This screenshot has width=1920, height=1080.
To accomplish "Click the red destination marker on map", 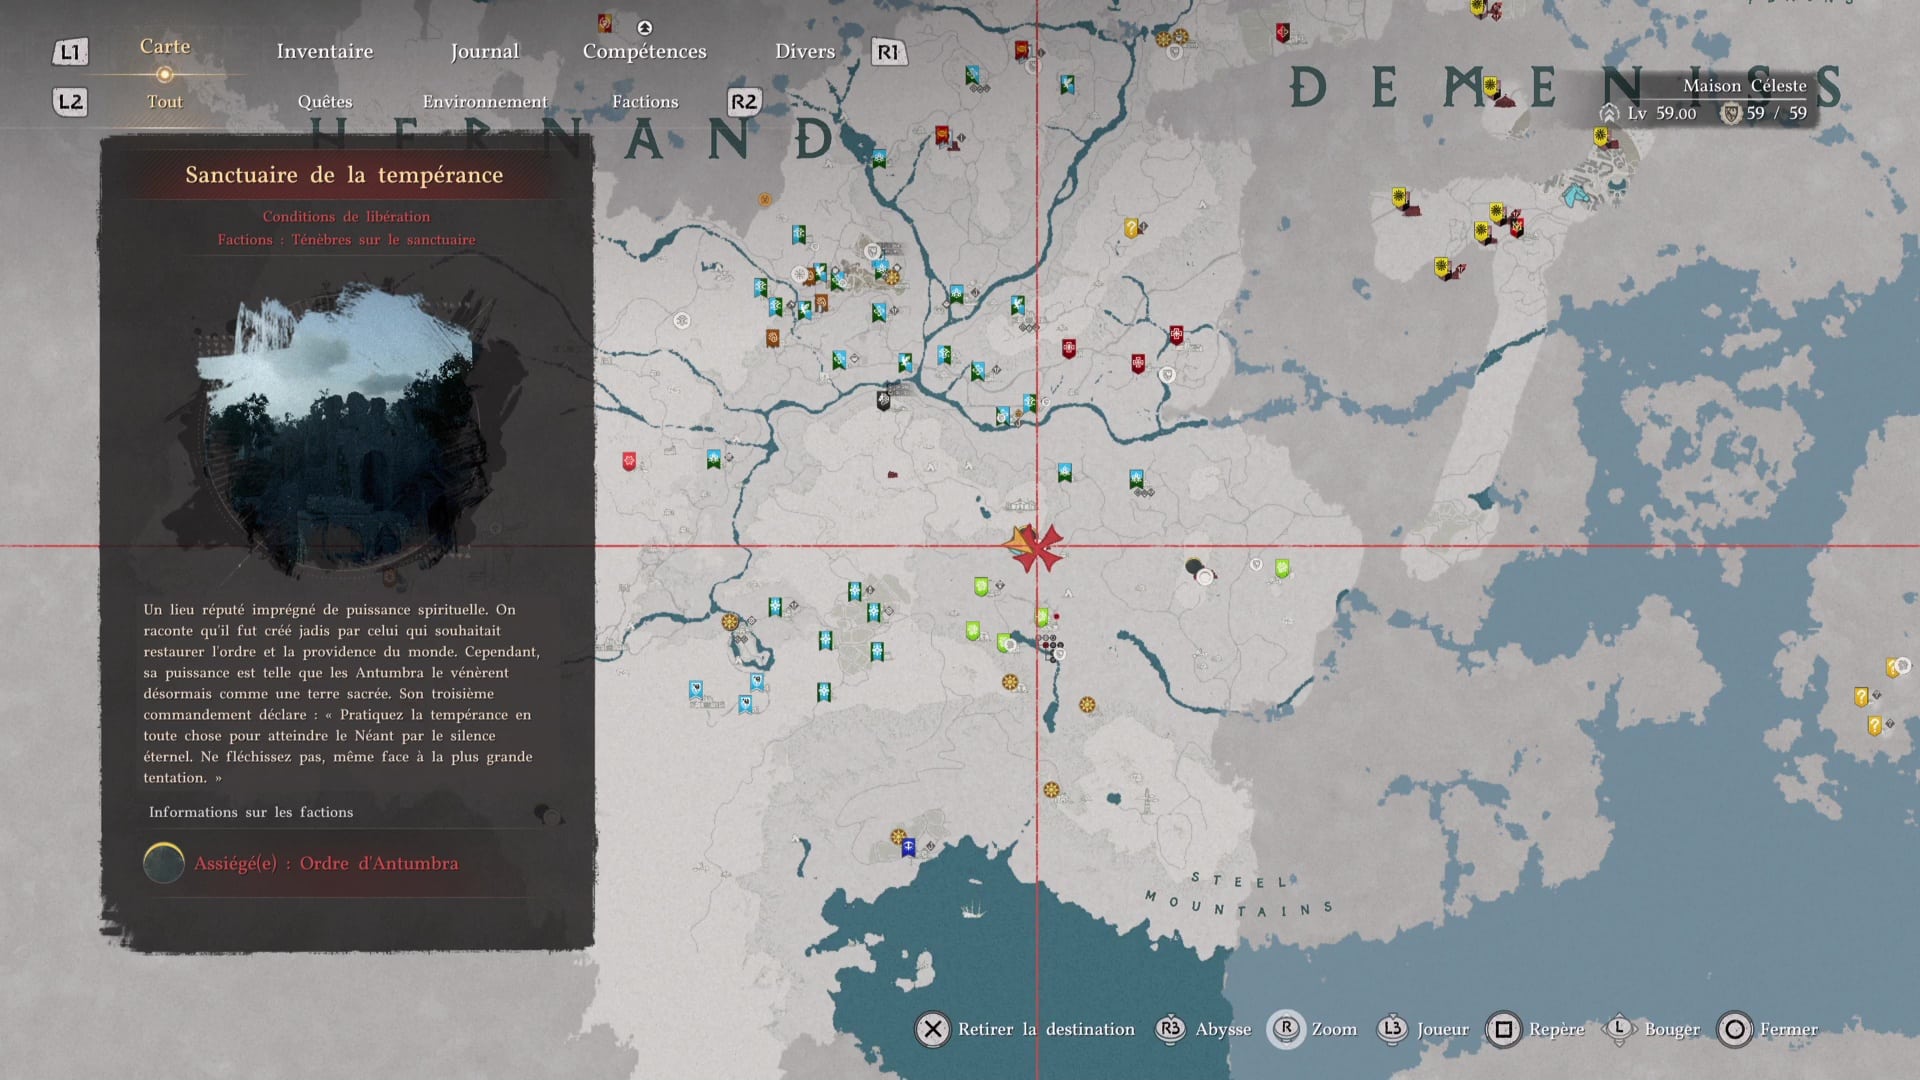I will pos(1038,547).
